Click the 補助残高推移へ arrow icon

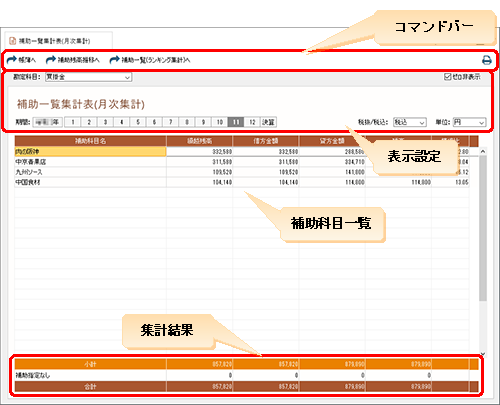click(51, 60)
